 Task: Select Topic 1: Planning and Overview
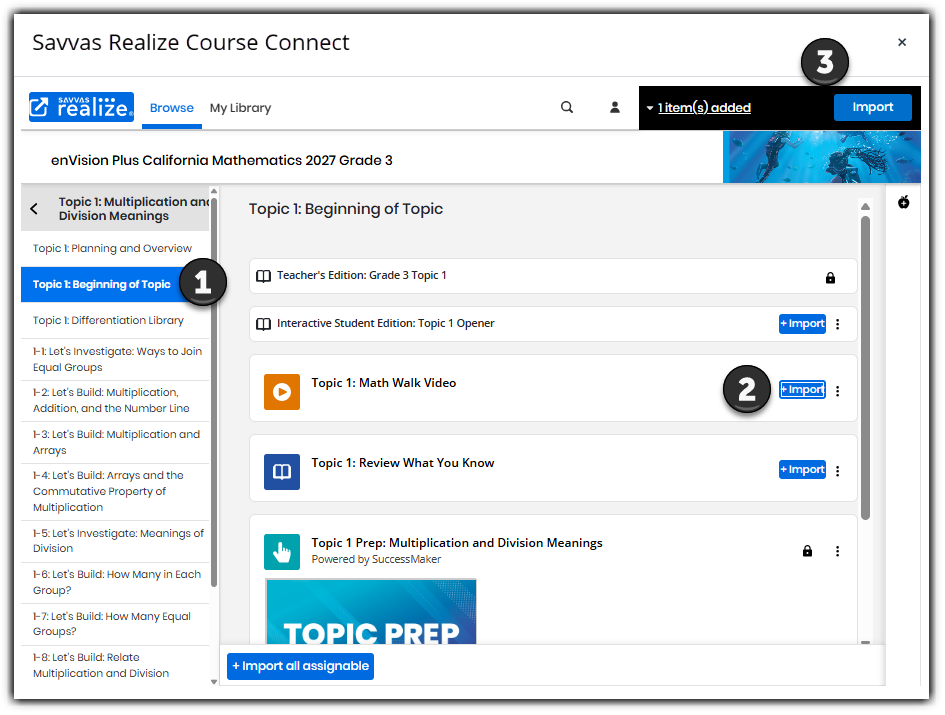[x=115, y=248]
